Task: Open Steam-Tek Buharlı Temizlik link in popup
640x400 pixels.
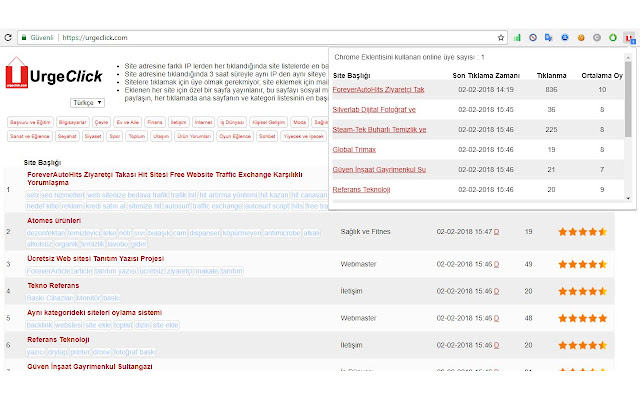Action: pos(379,130)
